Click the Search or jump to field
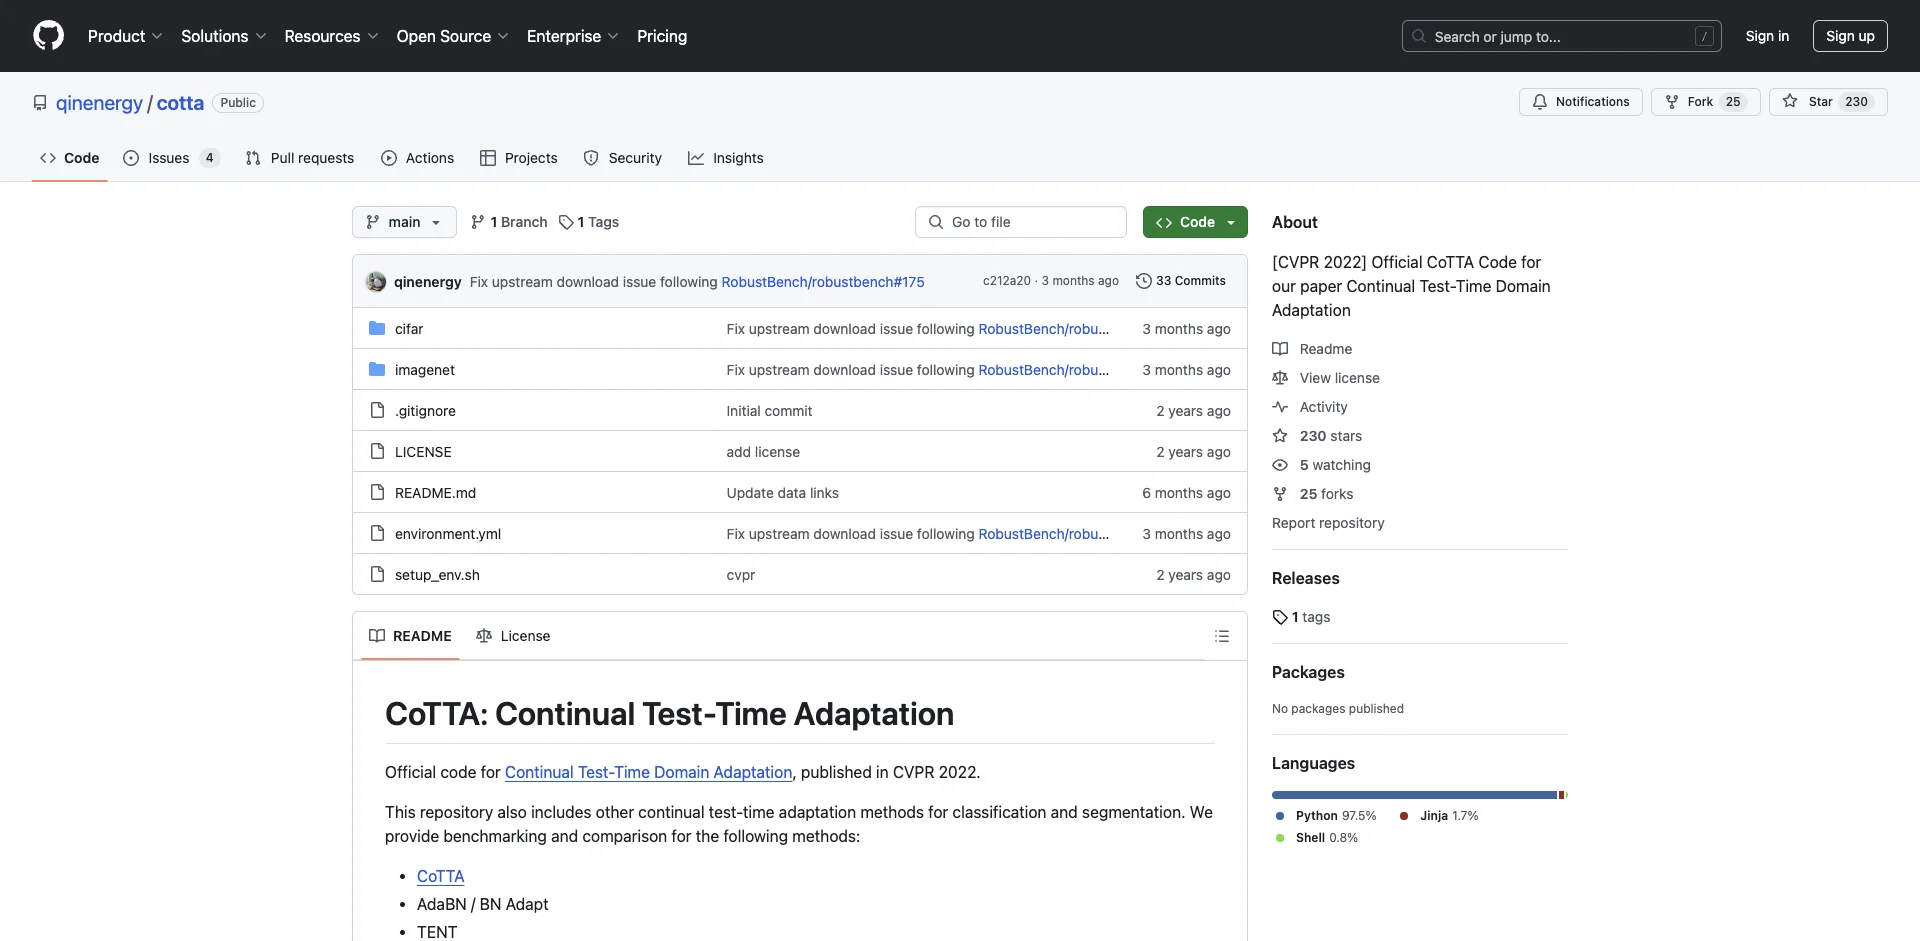1920x941 pixels. [1562, 36]
